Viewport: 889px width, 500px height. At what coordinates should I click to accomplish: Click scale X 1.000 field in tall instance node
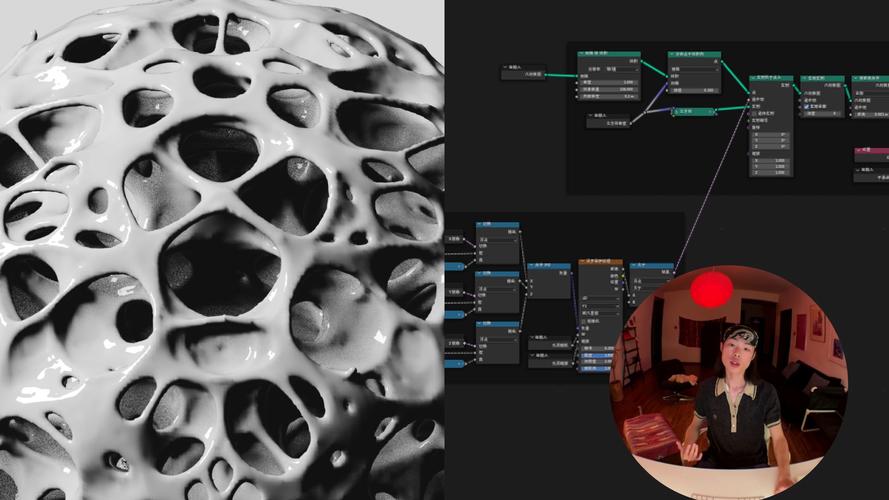click(x=771, y=160)
